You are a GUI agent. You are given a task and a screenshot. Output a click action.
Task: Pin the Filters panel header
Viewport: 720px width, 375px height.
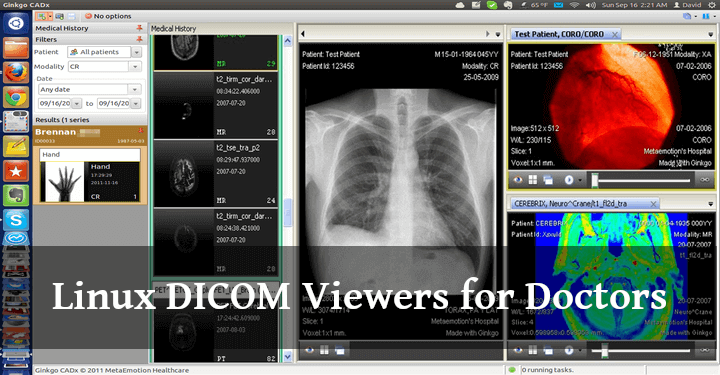(x=140, y=39)
